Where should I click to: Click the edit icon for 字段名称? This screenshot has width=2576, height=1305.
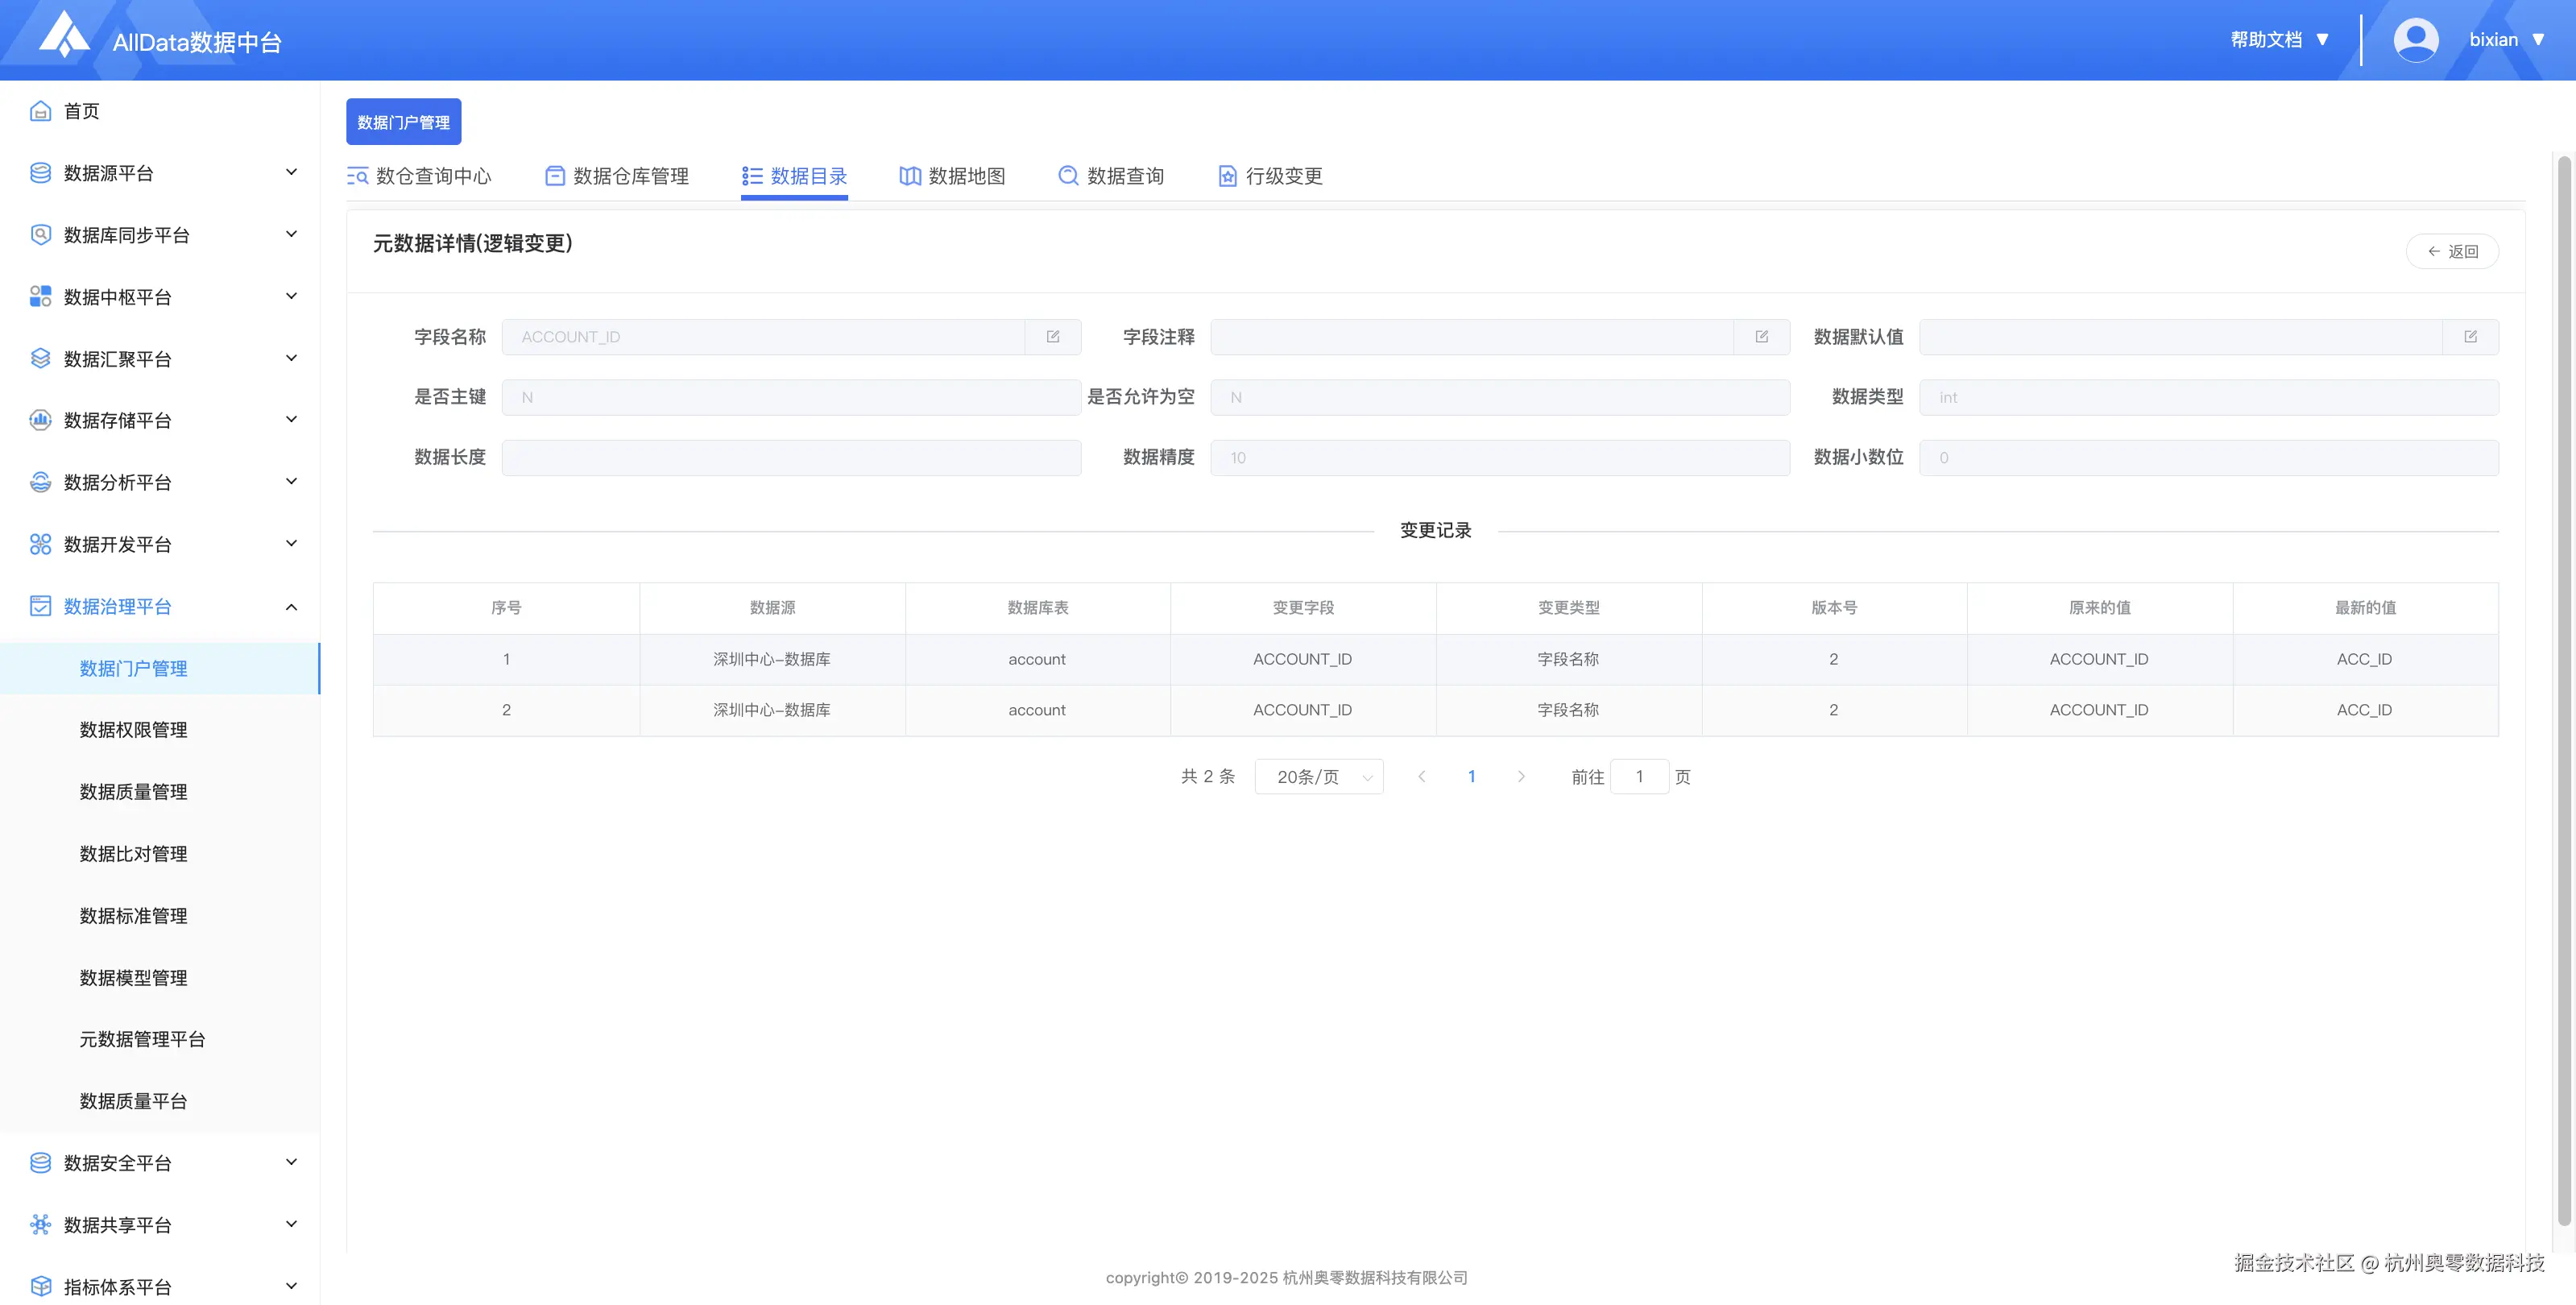[1053, 337]
